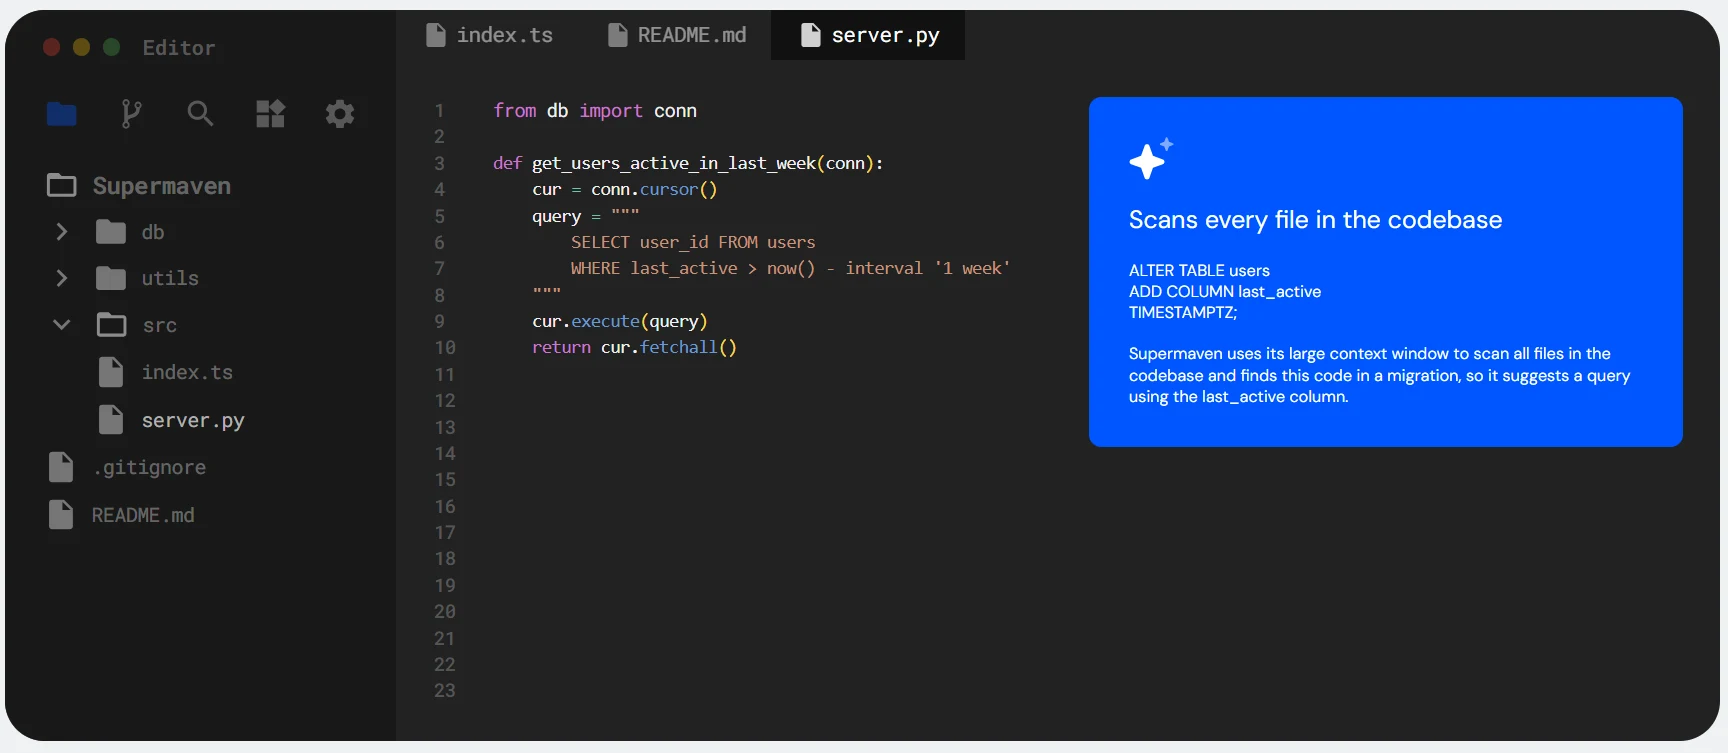Image resolution: width=1728 pixels, height=753 pixels.
Task: Click file icon on README.md tab
Action: [618, 35]
